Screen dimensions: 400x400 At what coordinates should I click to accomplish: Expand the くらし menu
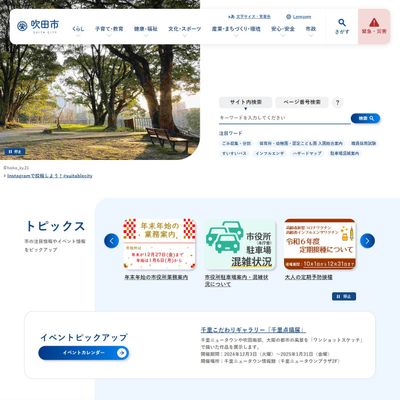(x=78, y=29)
